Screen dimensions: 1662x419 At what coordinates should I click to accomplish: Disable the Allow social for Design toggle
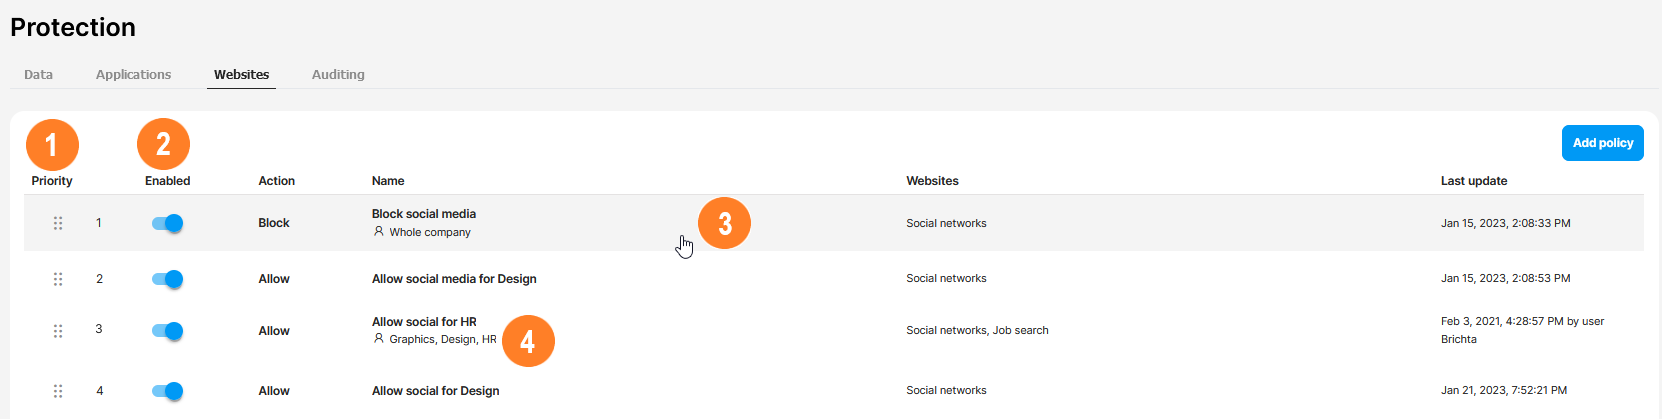[168, 391]
